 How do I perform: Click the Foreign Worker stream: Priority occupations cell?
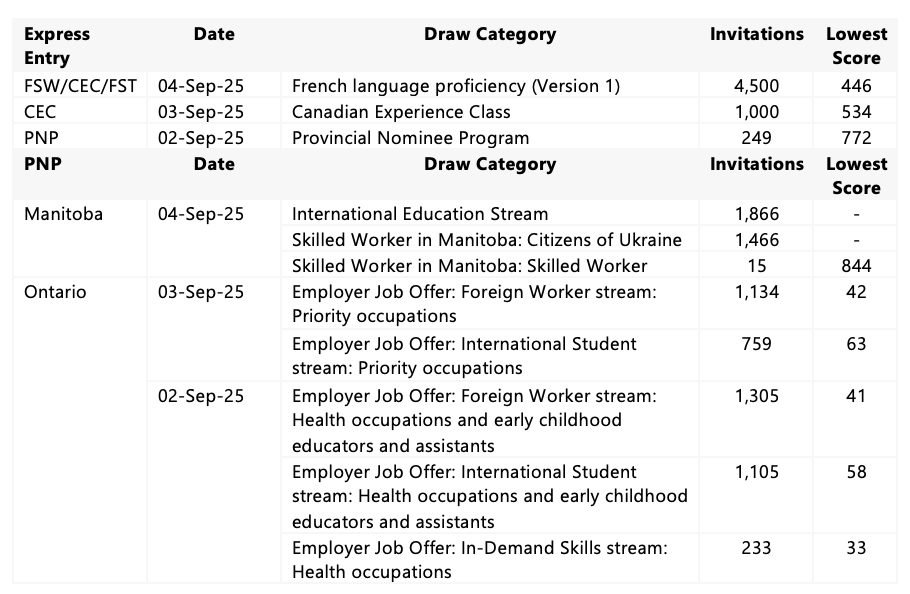474,304
